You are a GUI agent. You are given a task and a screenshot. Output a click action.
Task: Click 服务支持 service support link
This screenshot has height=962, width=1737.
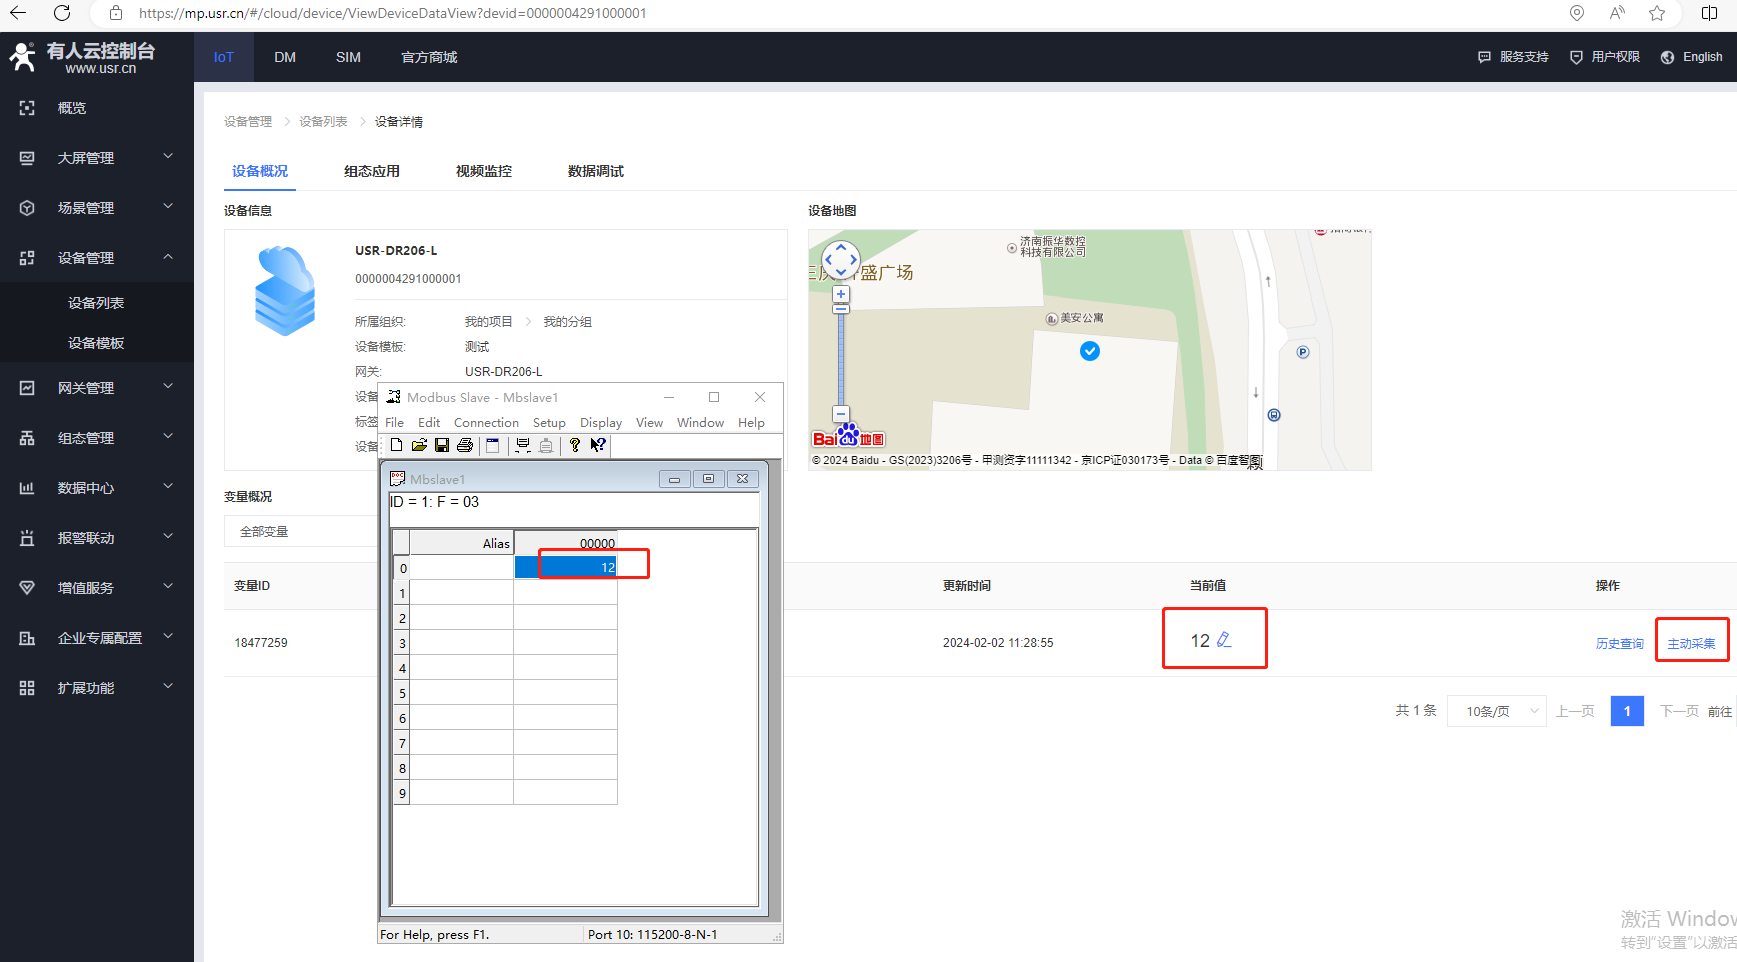1513,57
